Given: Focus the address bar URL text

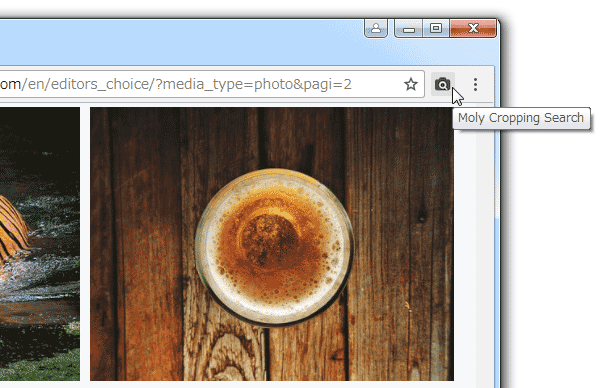Looking at the screenshot, I should tap(176, 84).
